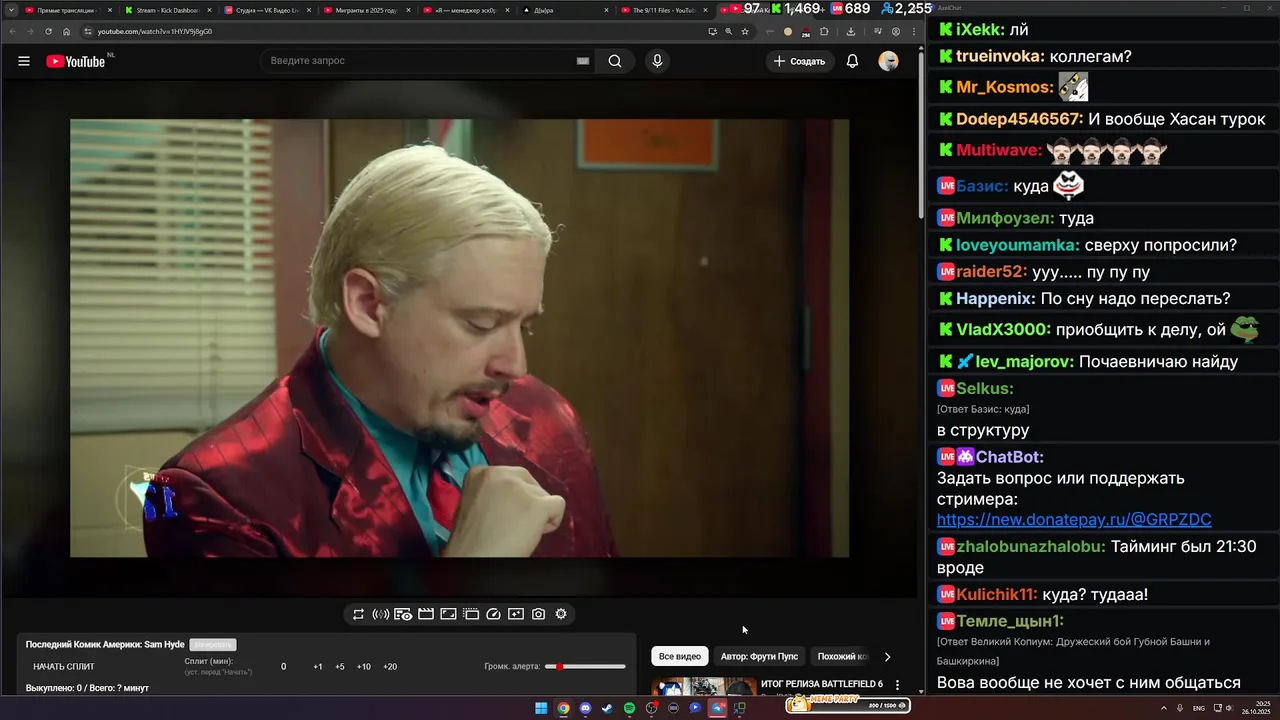Viewport: 1280px width, 720px height.
Task: Enable loop from the player toolbar
Action: point(358,614)
